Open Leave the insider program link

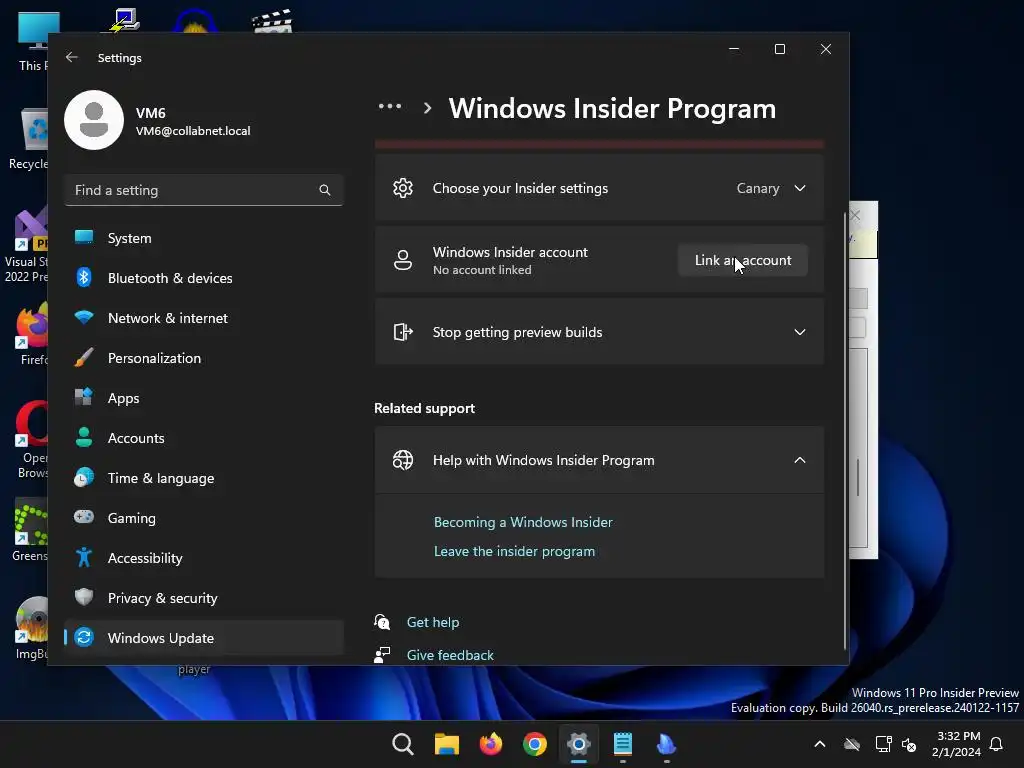coord(515,551)
